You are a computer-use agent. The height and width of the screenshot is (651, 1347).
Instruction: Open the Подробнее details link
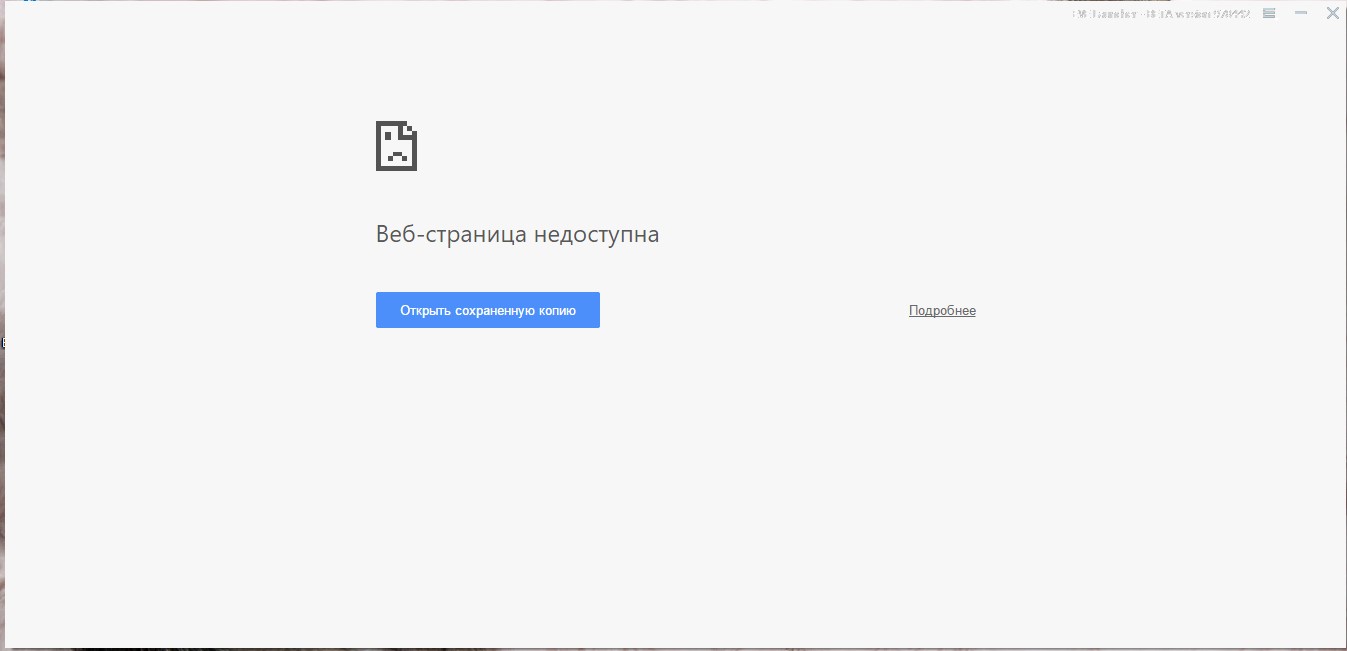coord(942,311)
